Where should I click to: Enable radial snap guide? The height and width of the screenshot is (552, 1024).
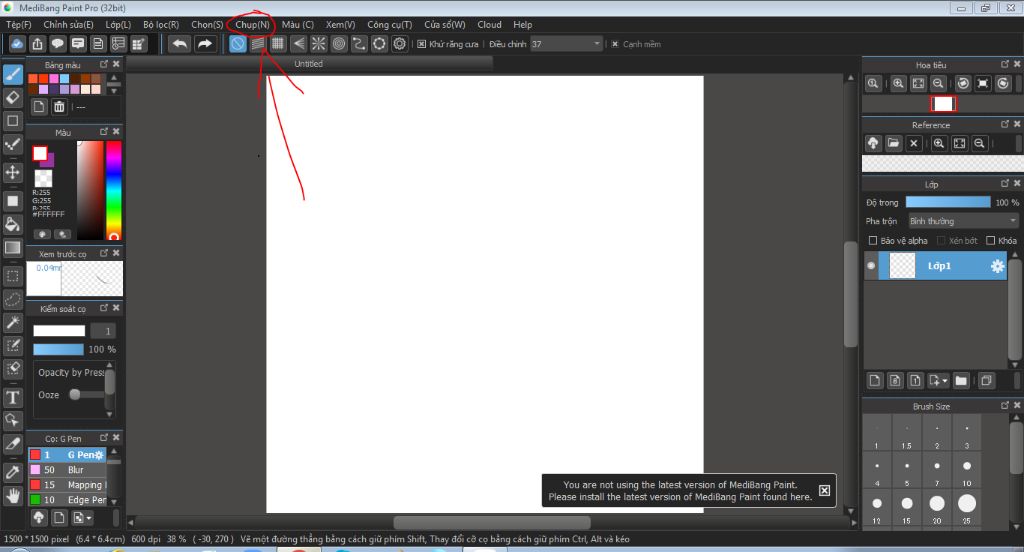pyautogui.click(x=319, y=44)
